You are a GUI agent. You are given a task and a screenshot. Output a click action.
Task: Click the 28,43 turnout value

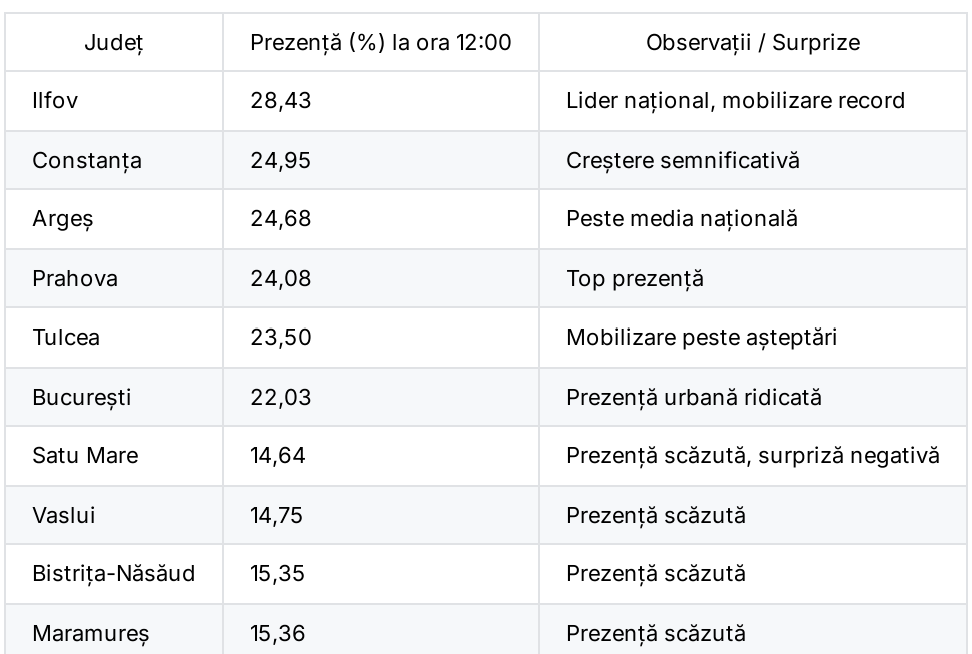coord(281,100)
